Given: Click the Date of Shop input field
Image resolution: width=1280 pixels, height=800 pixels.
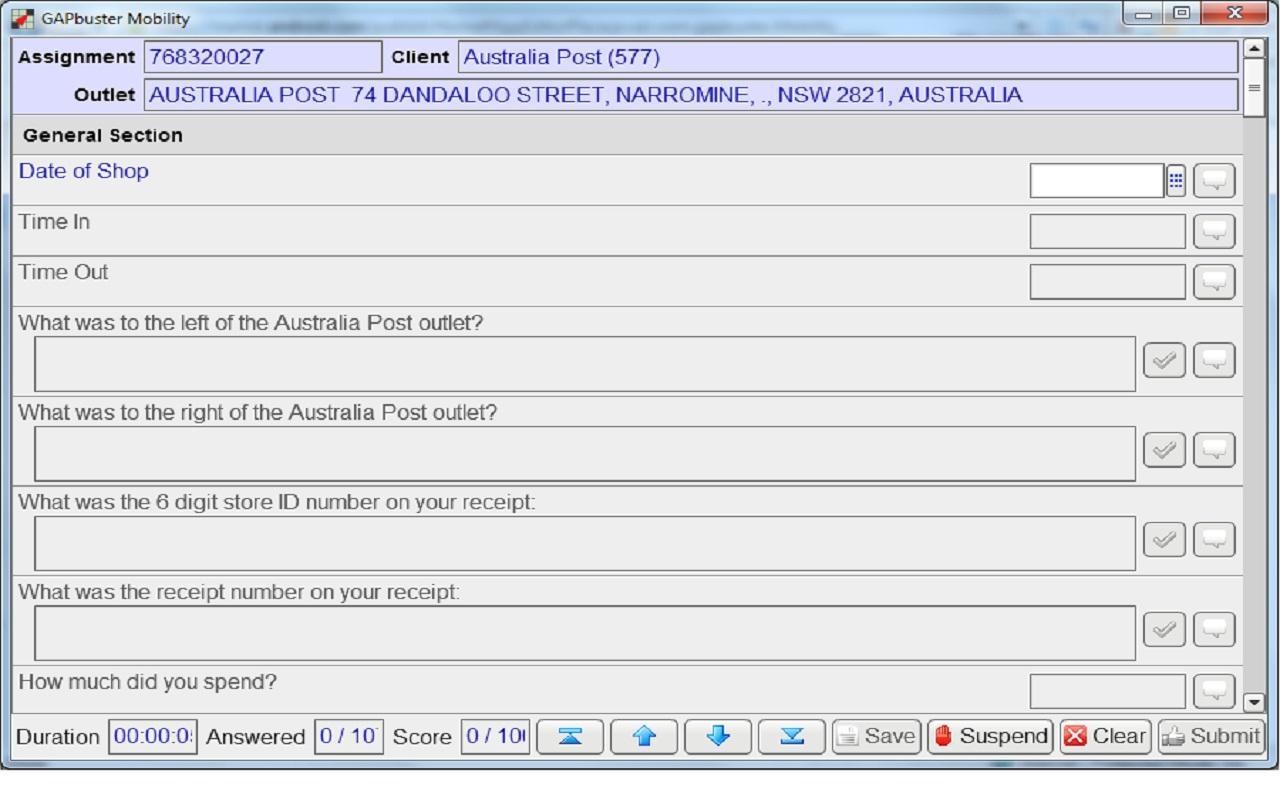Looking at the screenshot, I should (x=1097, y=181).
